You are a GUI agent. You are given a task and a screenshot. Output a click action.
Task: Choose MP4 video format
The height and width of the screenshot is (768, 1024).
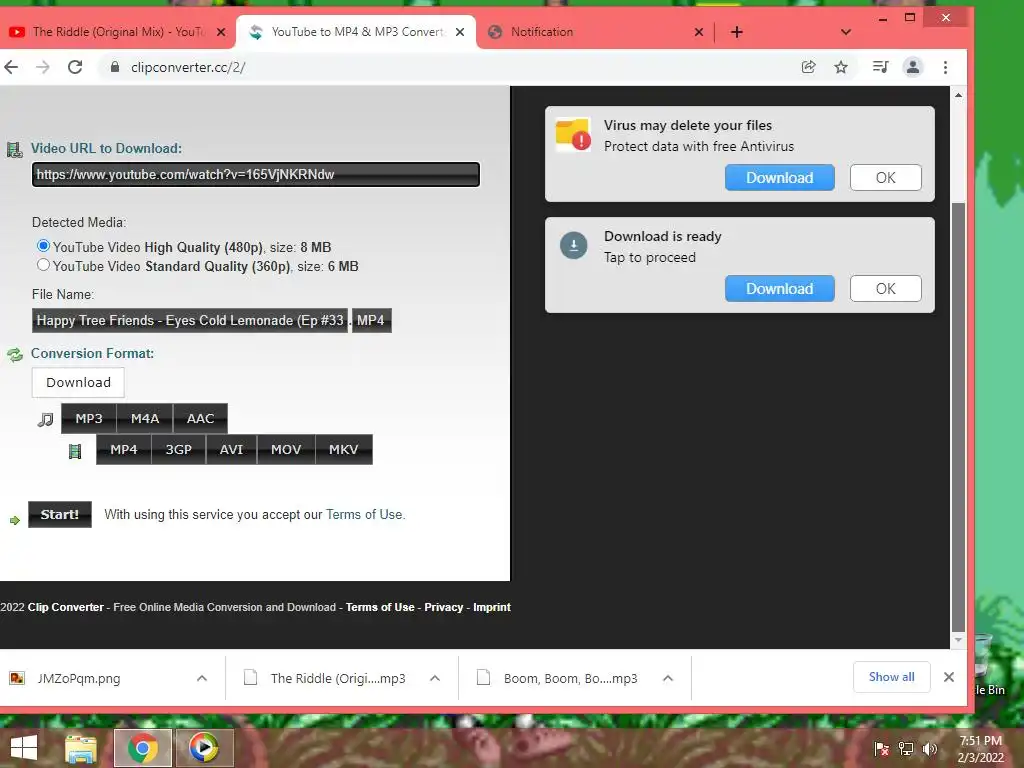pyautogui.click(x=123, y=450)
